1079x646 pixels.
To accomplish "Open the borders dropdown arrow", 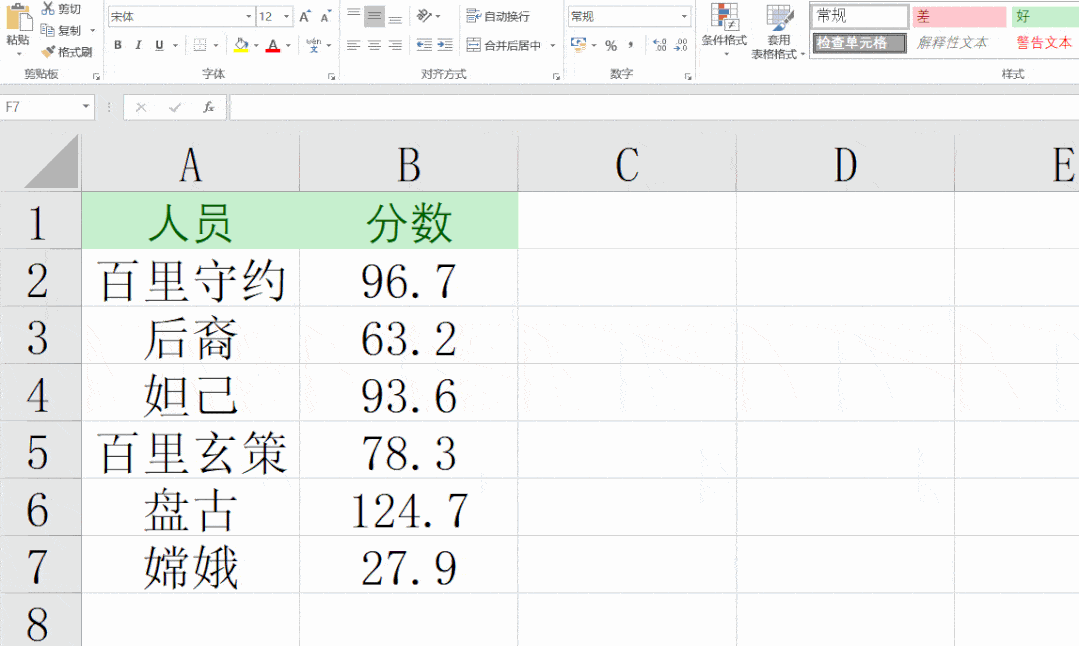I will tap(216, 45).
